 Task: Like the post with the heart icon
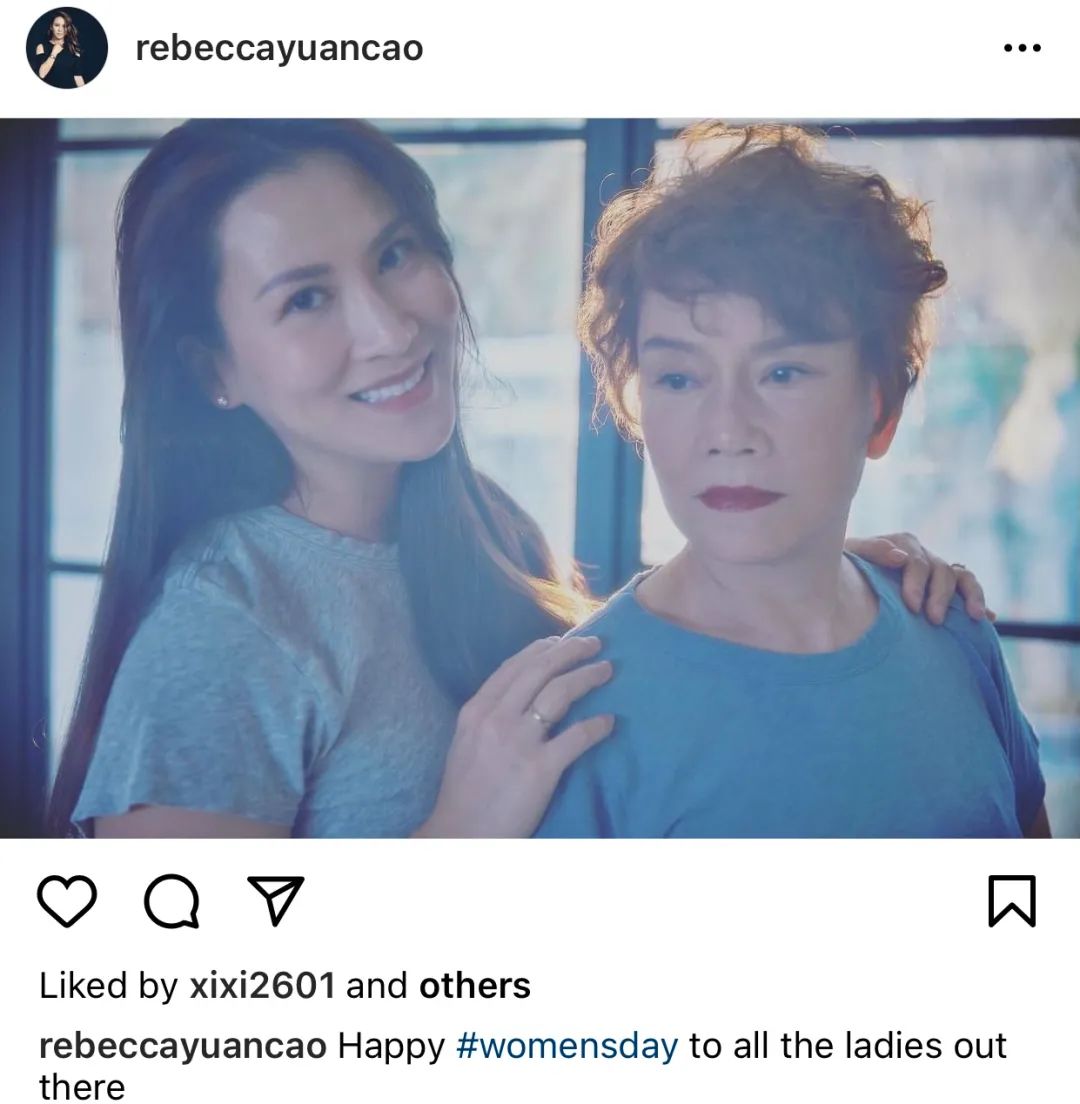tap(66, 901)
